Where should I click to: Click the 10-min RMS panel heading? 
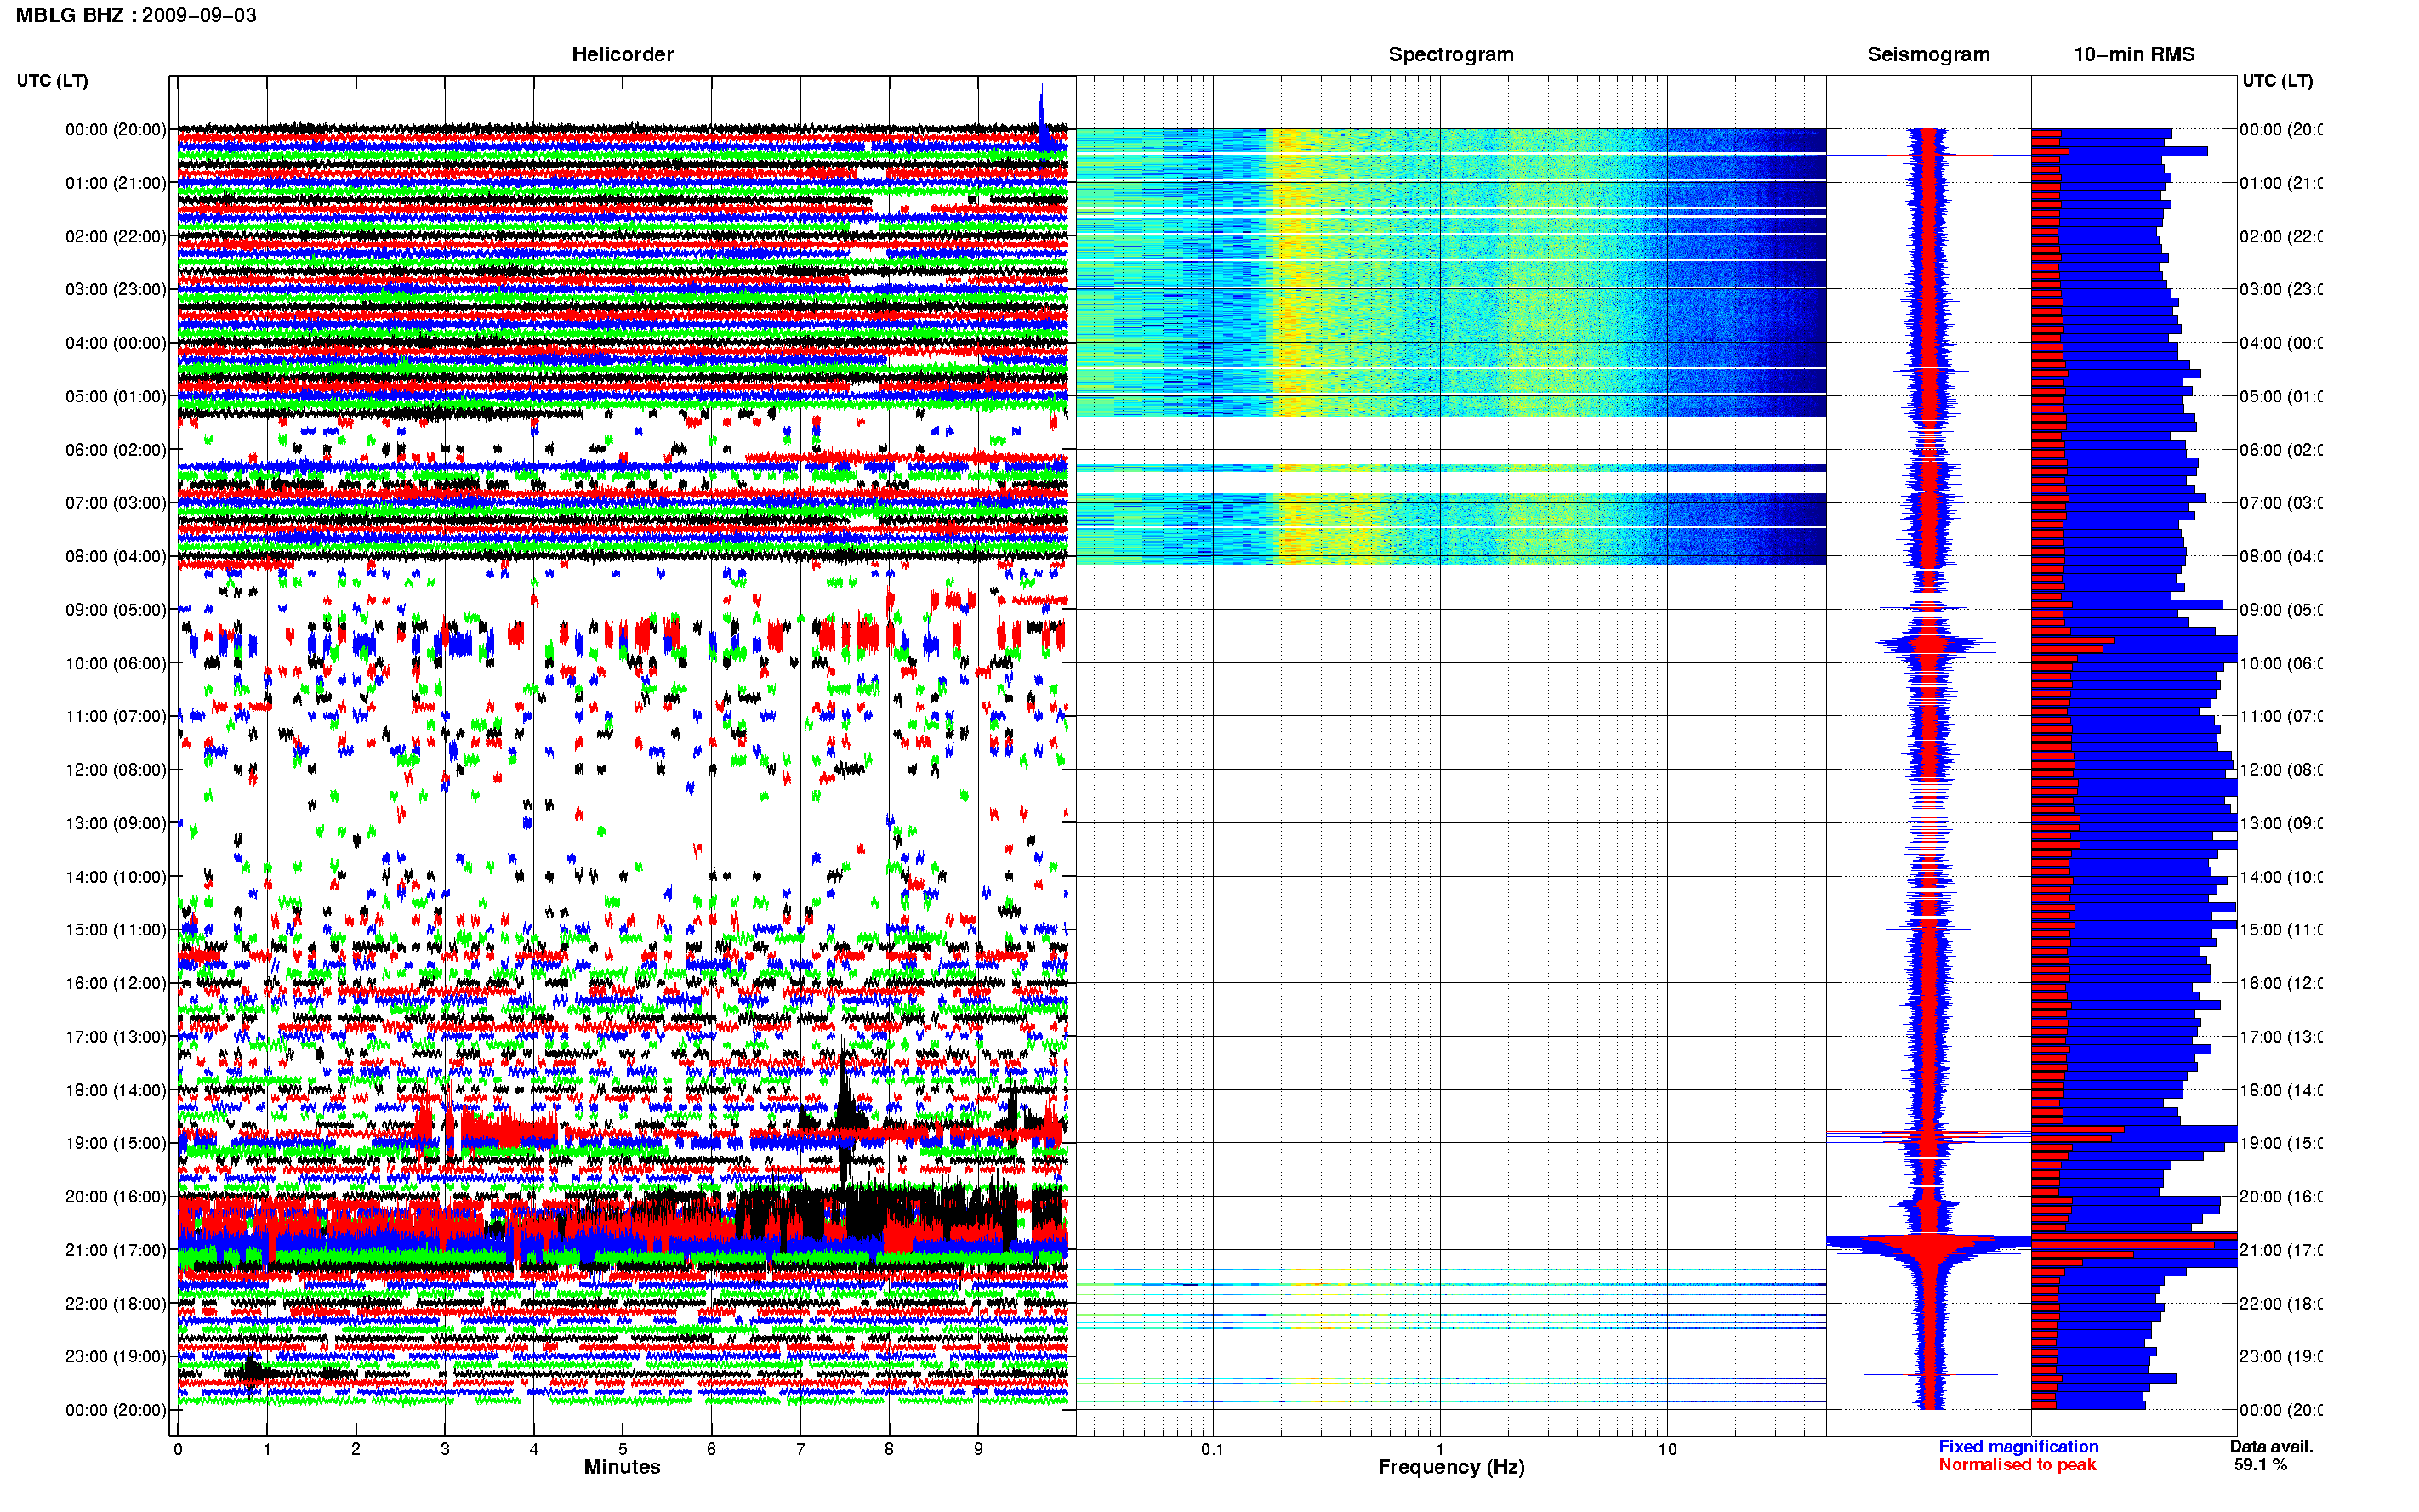(x=2133, y=54)
